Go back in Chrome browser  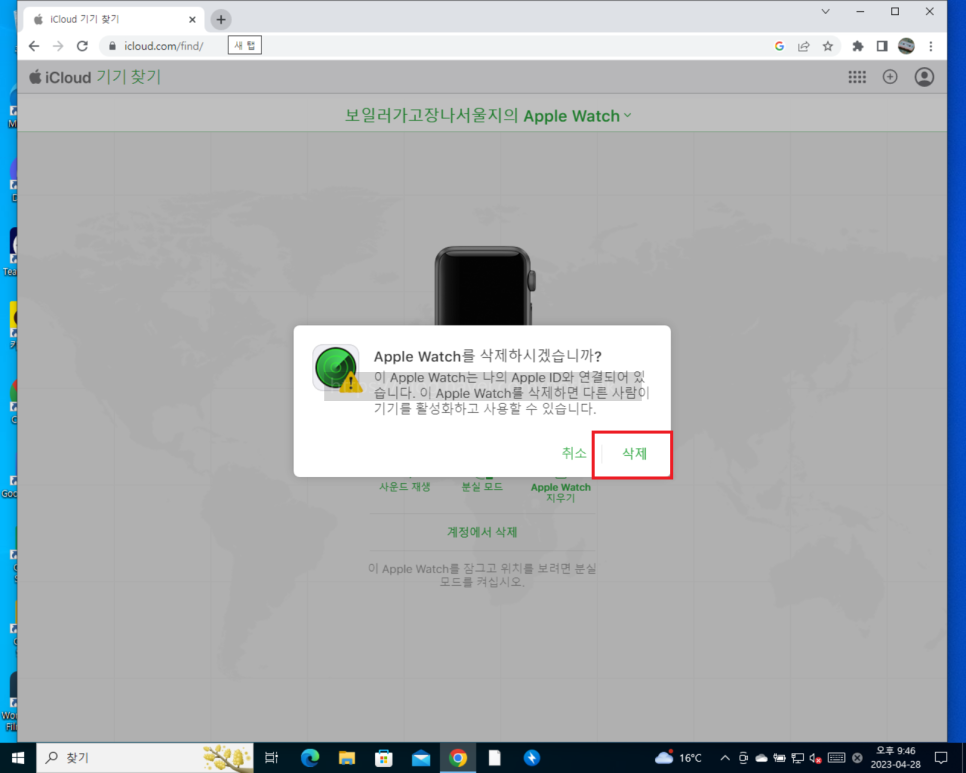click(x=34, y=46)
